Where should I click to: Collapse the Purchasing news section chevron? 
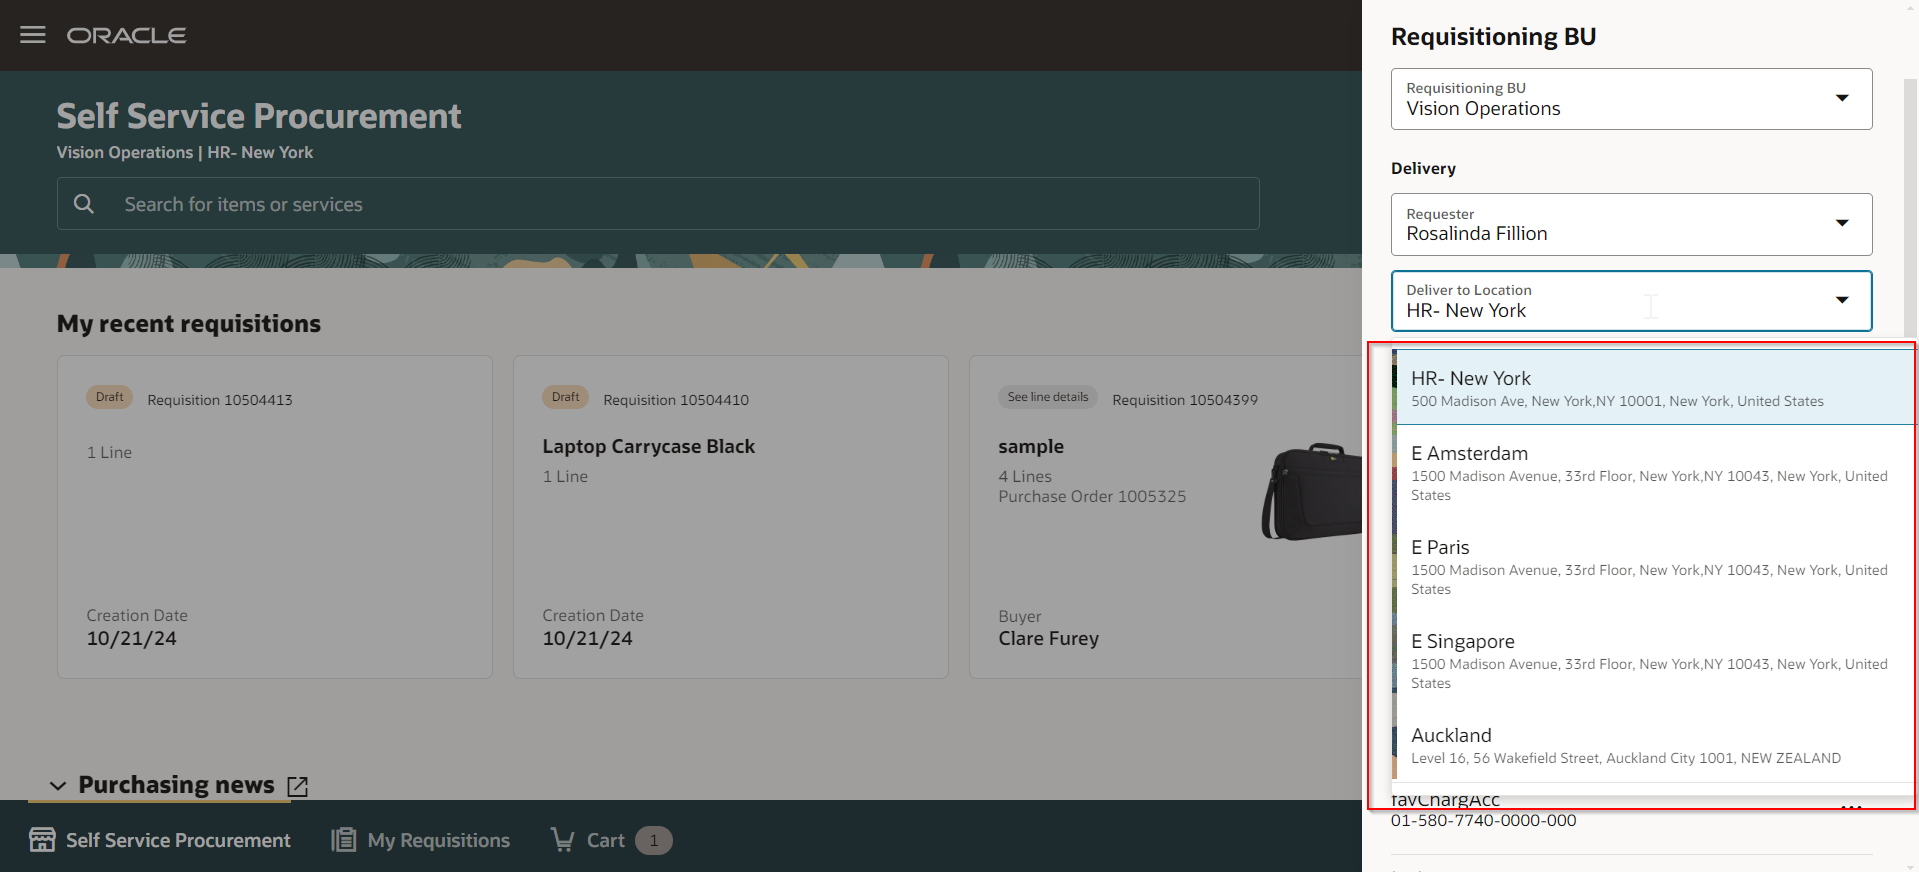[58, 786]
